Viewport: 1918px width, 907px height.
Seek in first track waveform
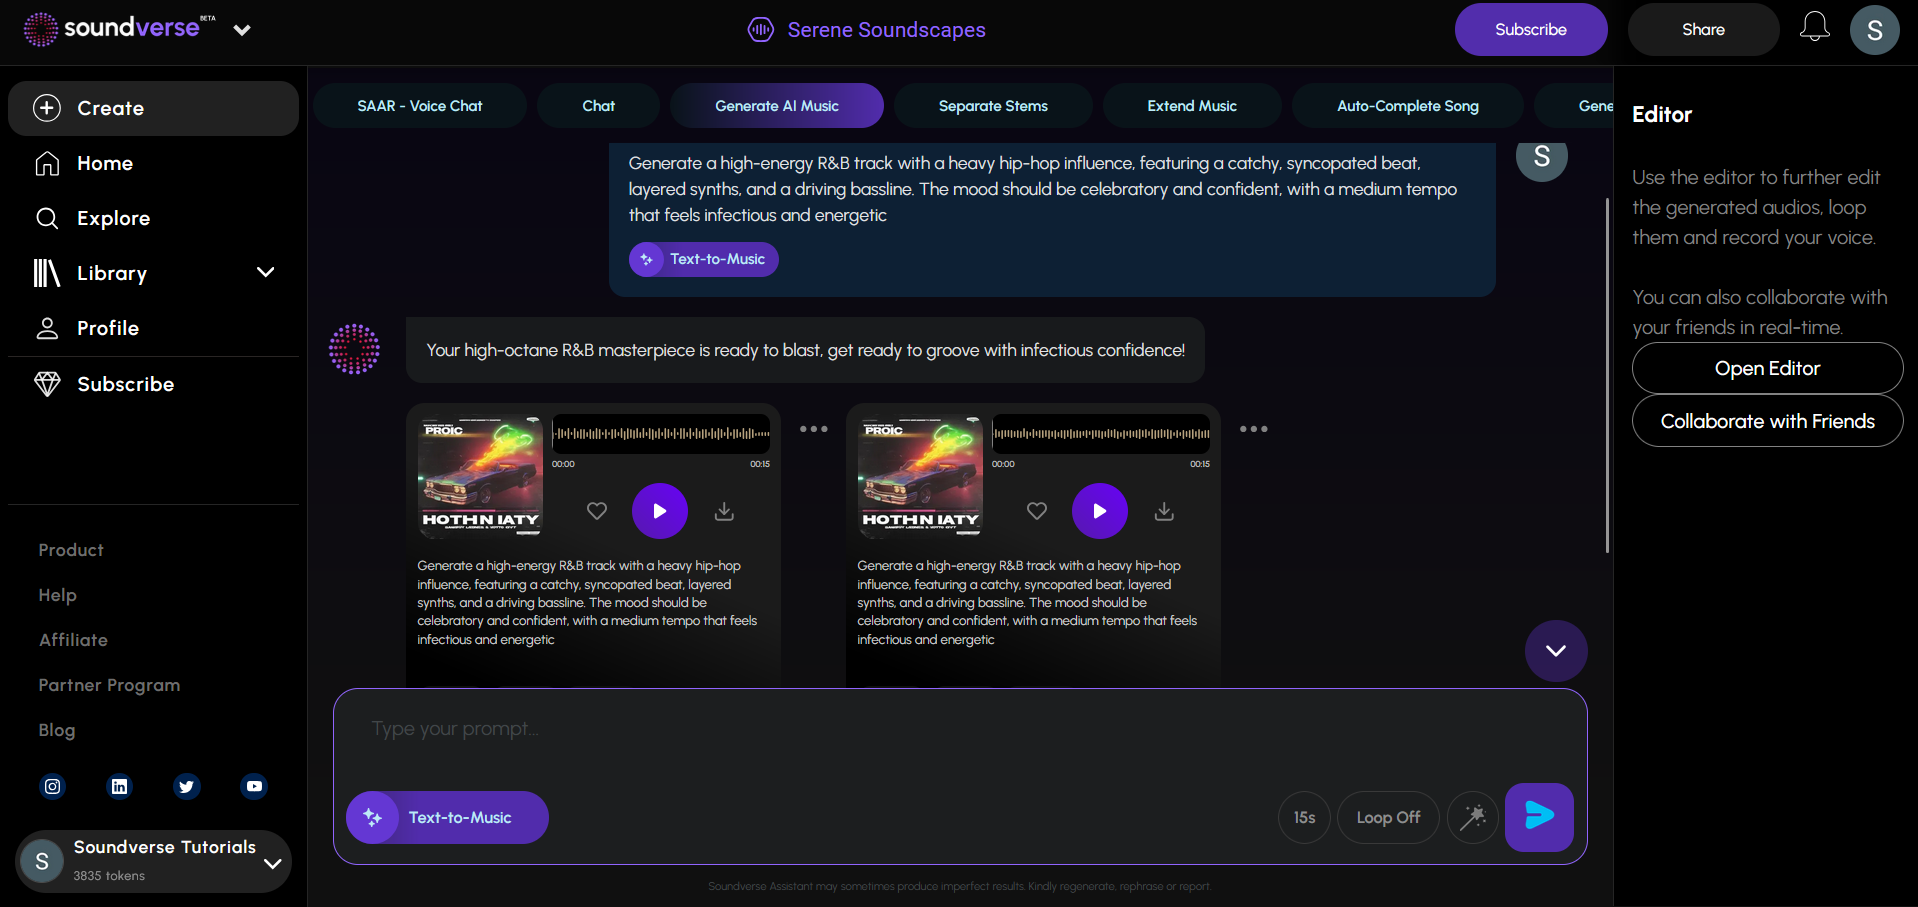click(661, 434)
